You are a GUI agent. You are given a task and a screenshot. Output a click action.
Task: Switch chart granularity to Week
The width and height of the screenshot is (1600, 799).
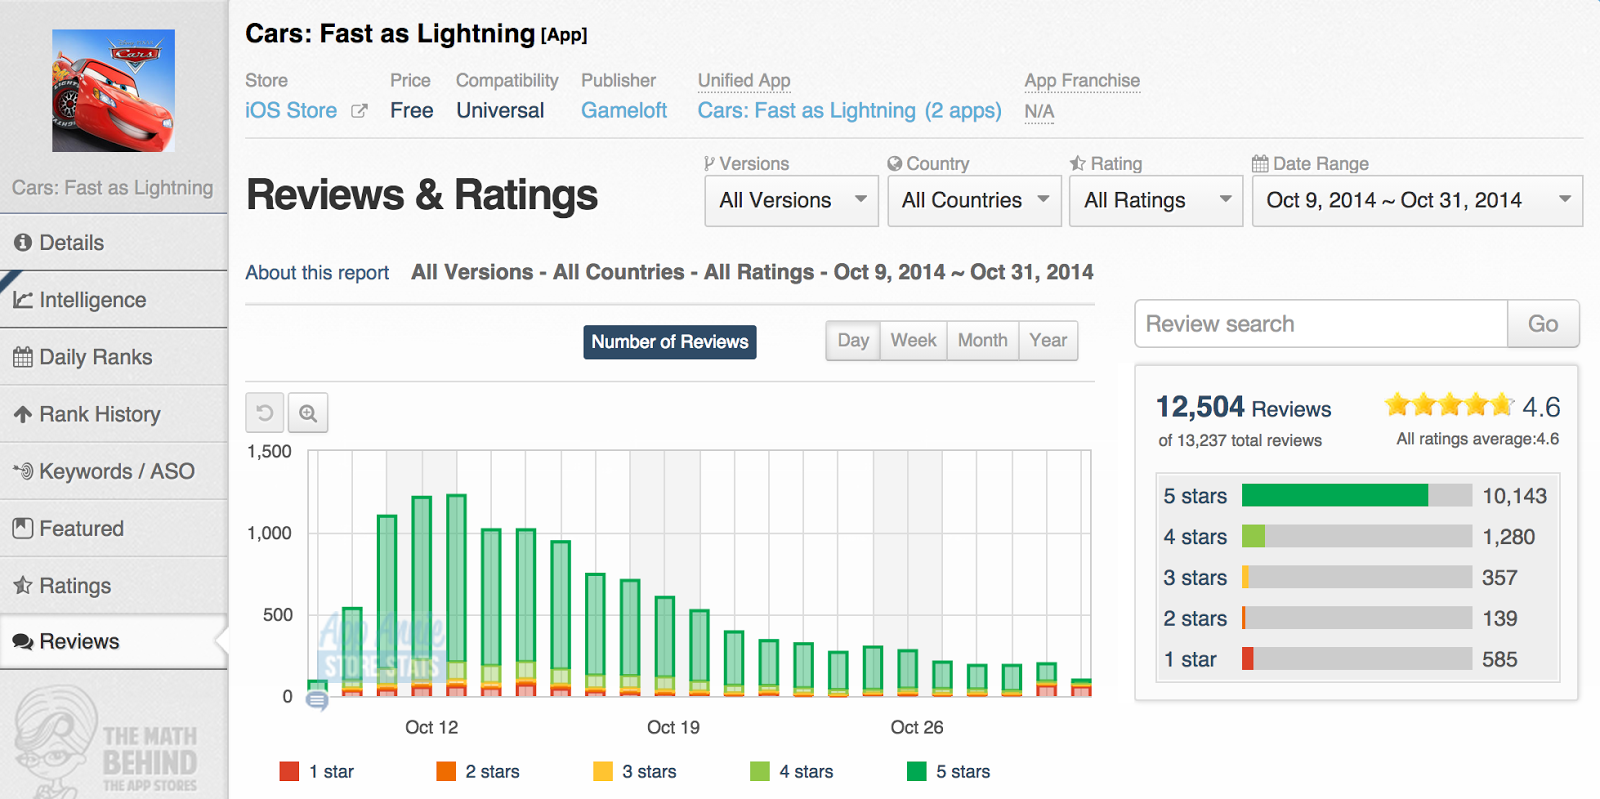click(913, 341)
